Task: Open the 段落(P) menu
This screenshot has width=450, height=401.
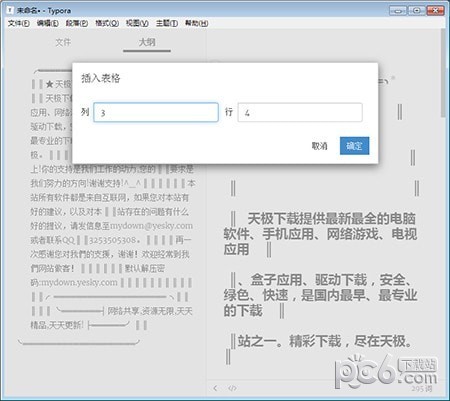Action: point(77,23)
